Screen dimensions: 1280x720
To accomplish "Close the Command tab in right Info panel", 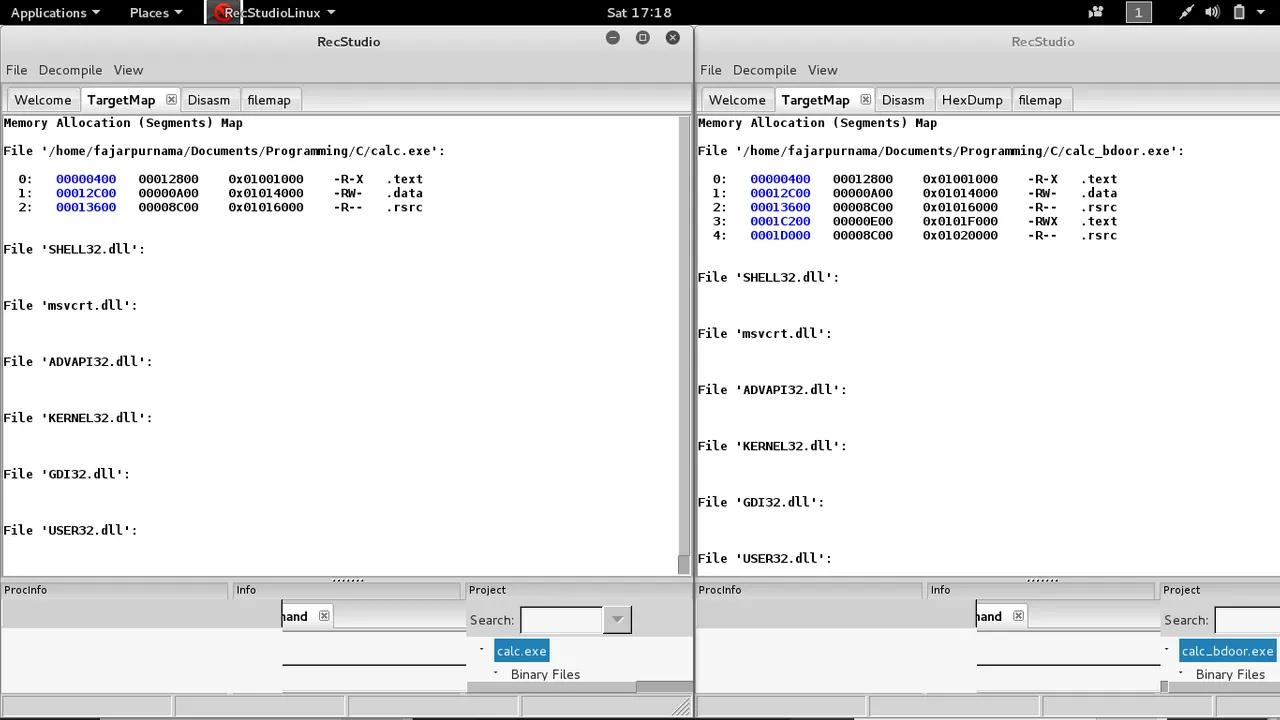I will 1018,615.
